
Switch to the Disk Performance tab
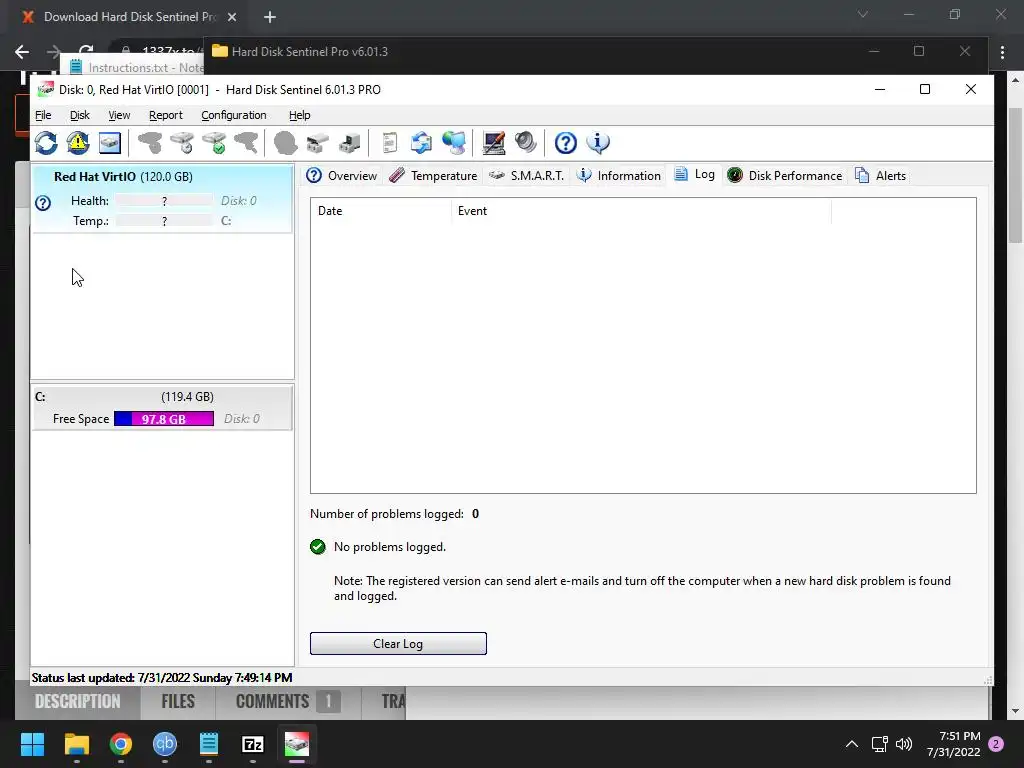784,176
